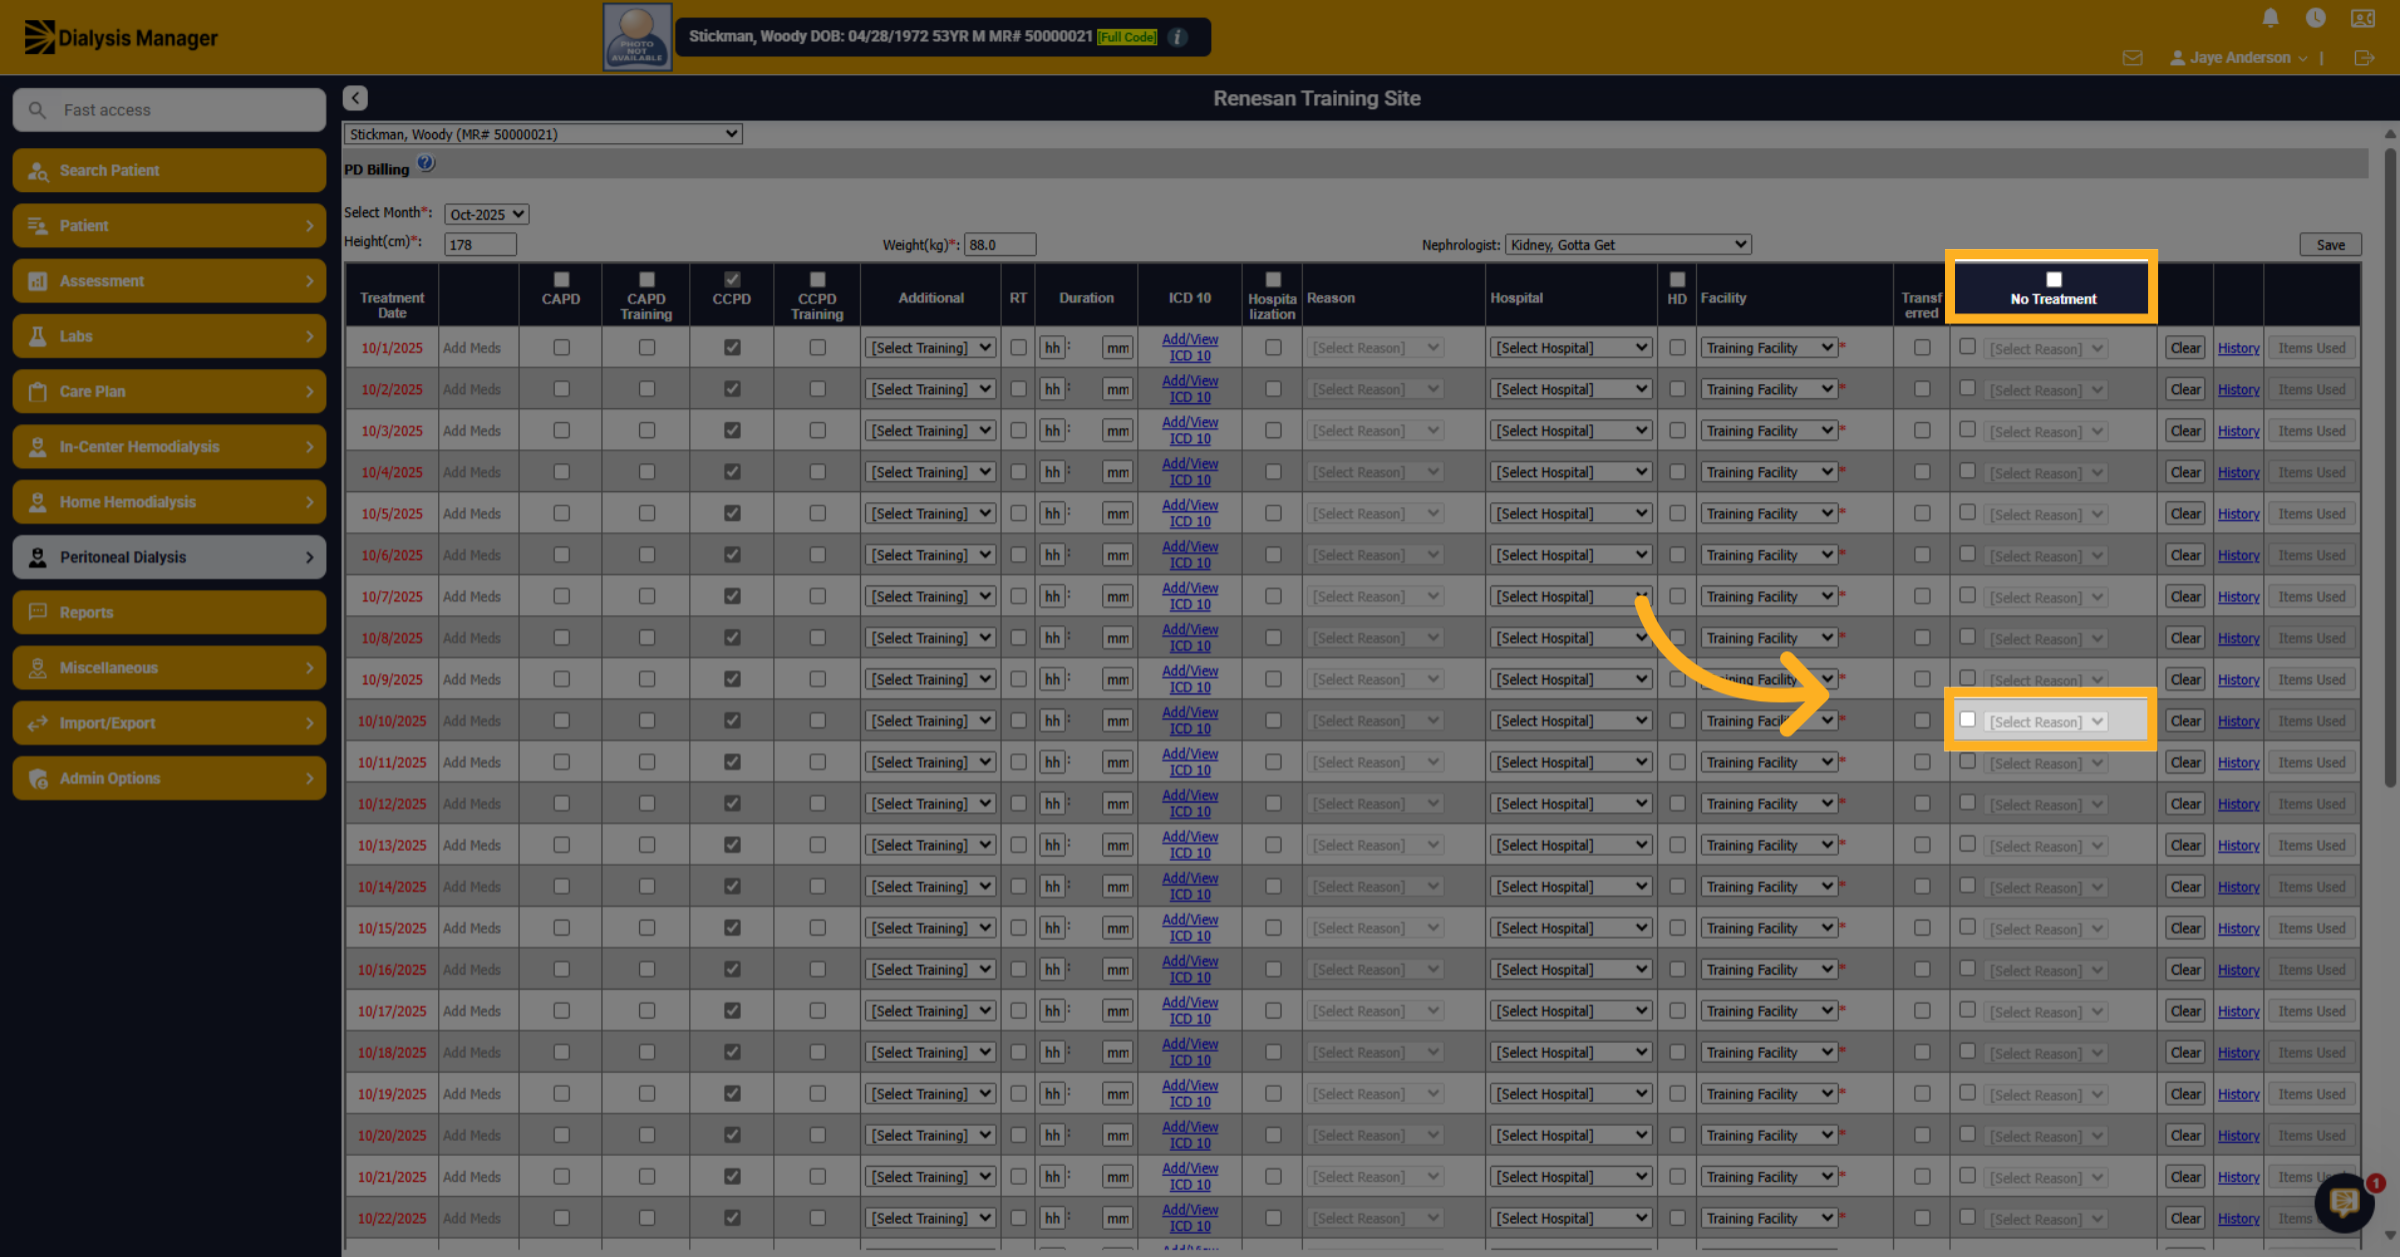Toggle the CCPD column header checkbox
This screenshot has height=1257, width=2400.
click(732, 279)
